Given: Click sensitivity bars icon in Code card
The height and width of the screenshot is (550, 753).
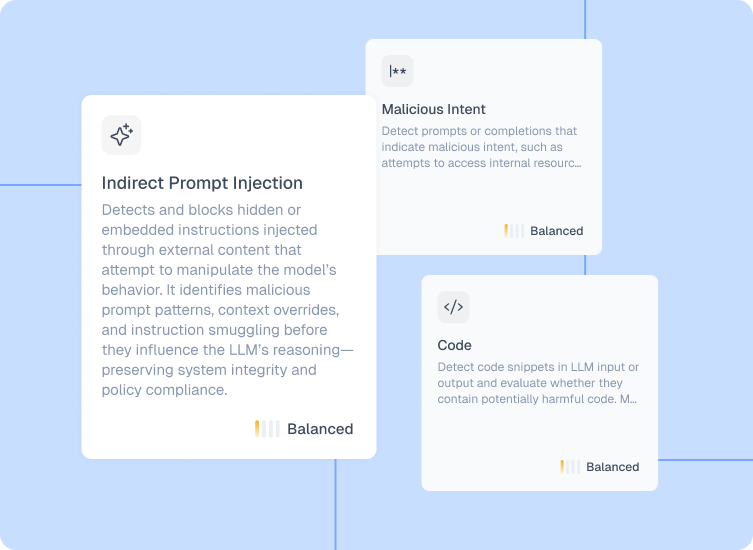Looking at the screenshot, I should point(569,467).
